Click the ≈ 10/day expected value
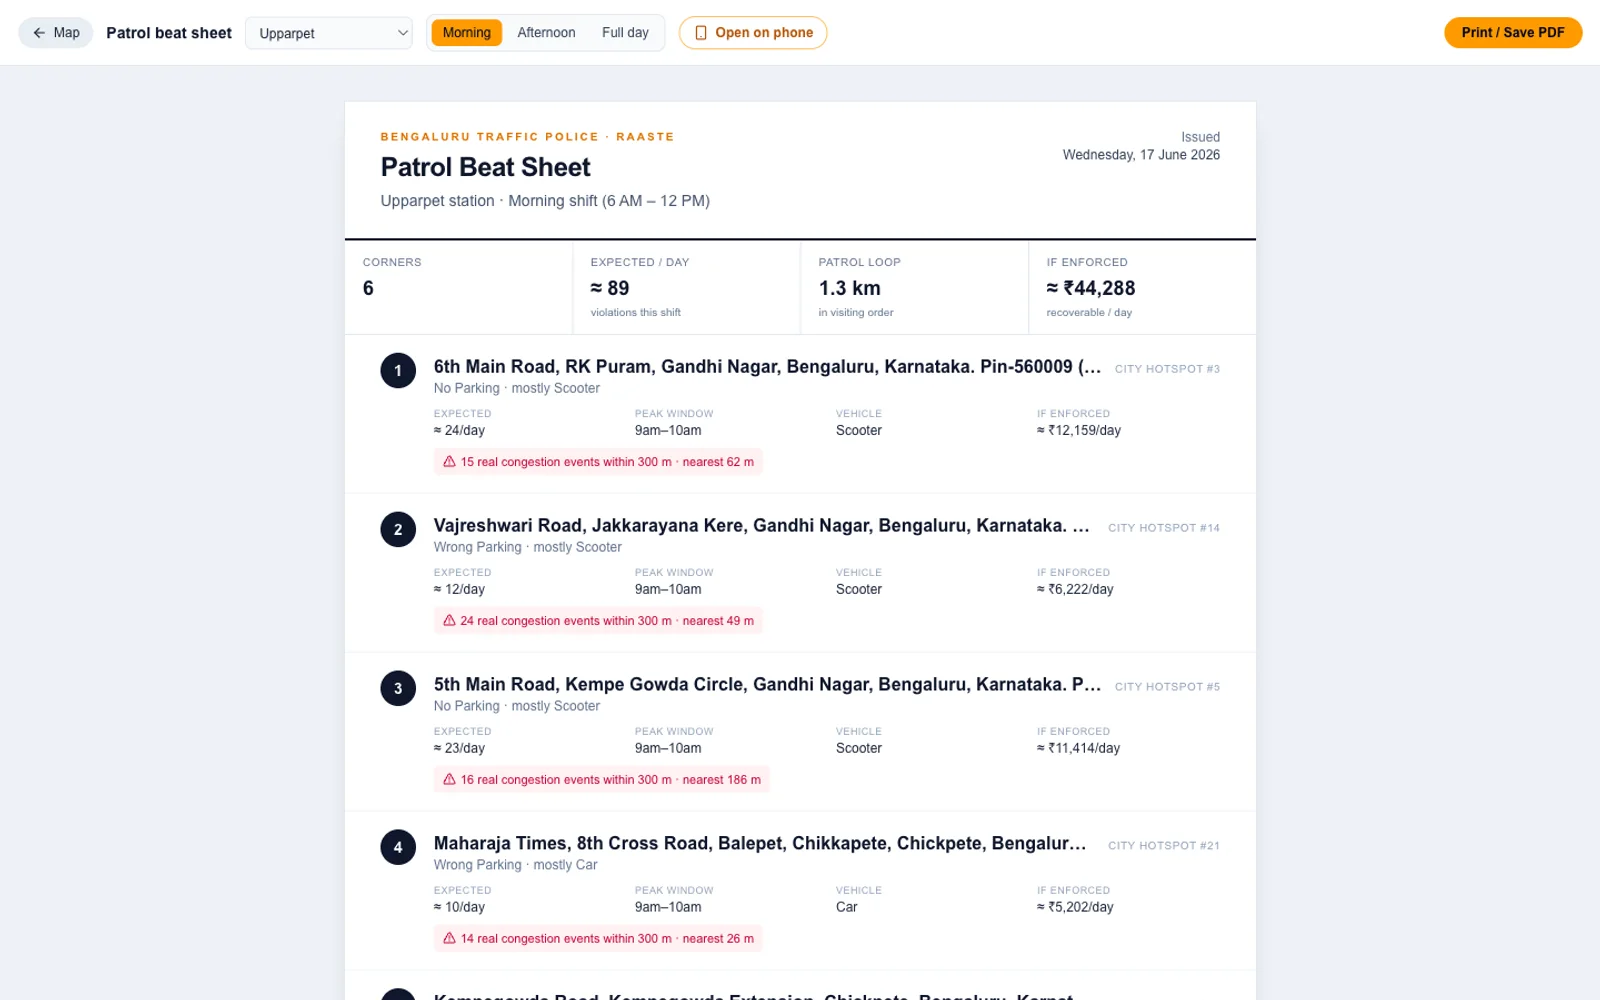This screenshot has width=1600, height=1000. (459, 908)
